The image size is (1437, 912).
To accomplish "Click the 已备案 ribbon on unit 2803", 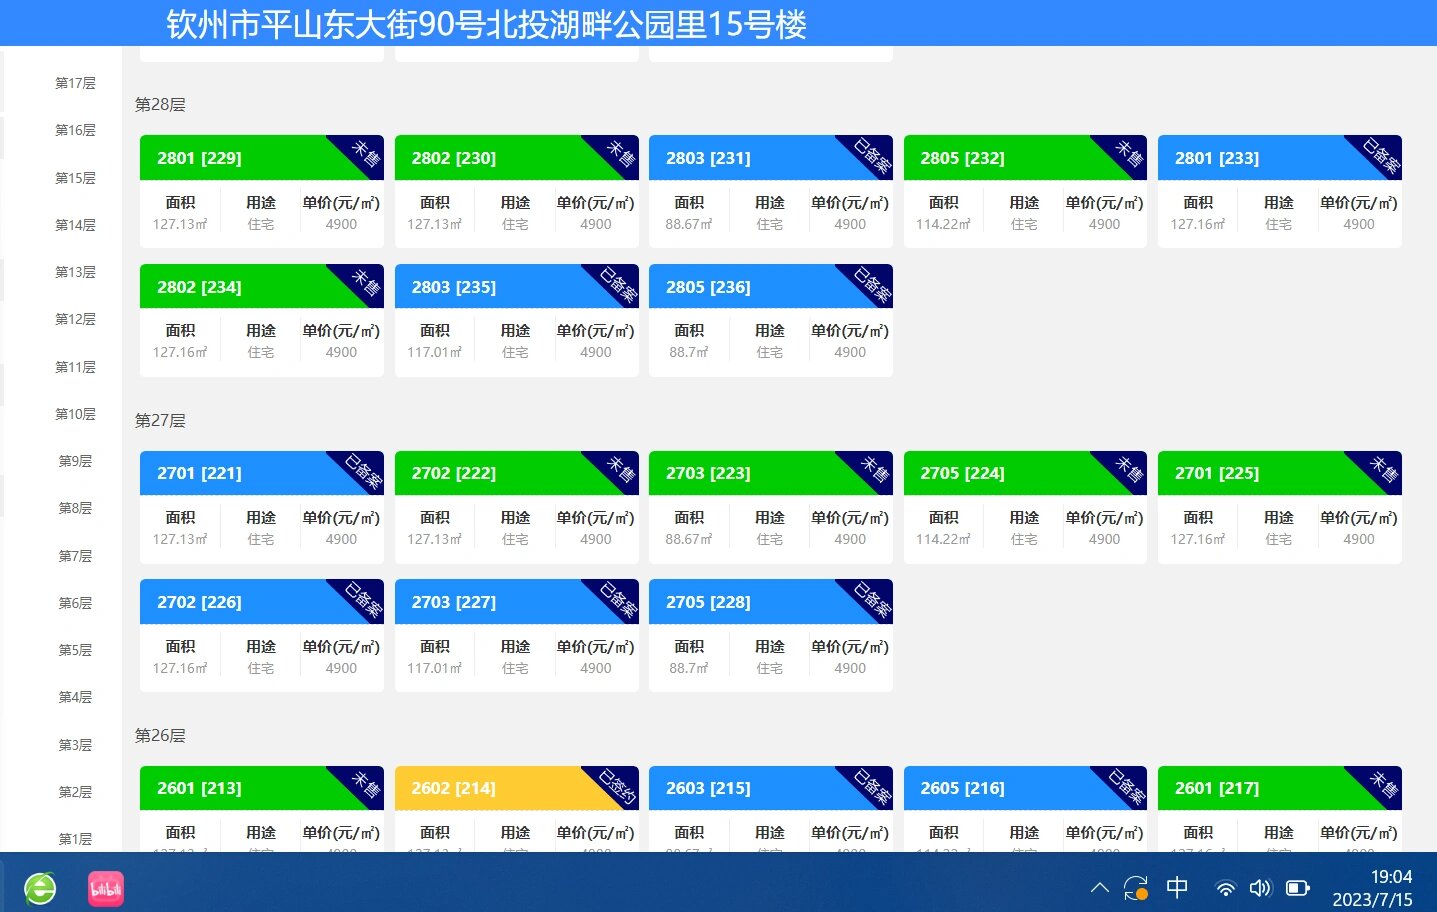I will 869,158.
